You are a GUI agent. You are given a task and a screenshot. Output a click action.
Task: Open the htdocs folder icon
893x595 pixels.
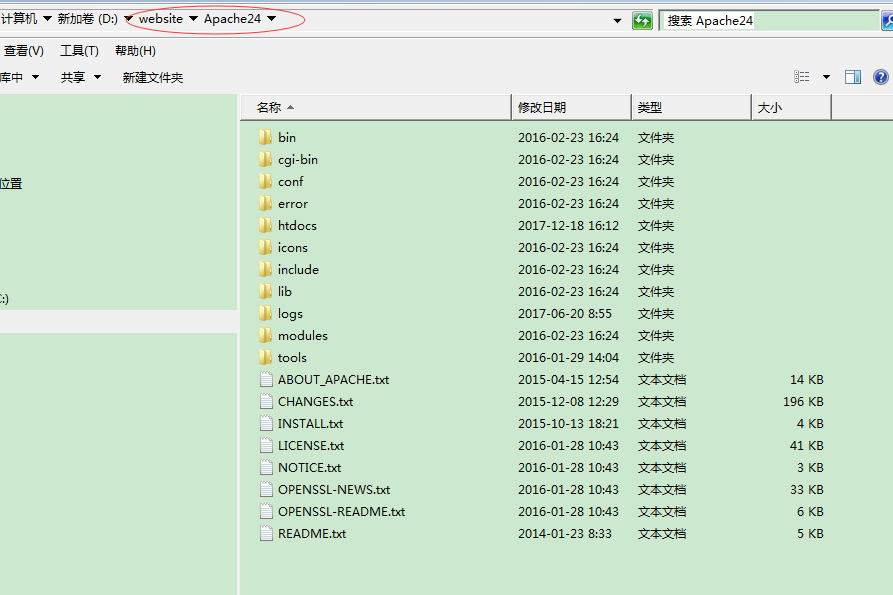tap(264, 225)
